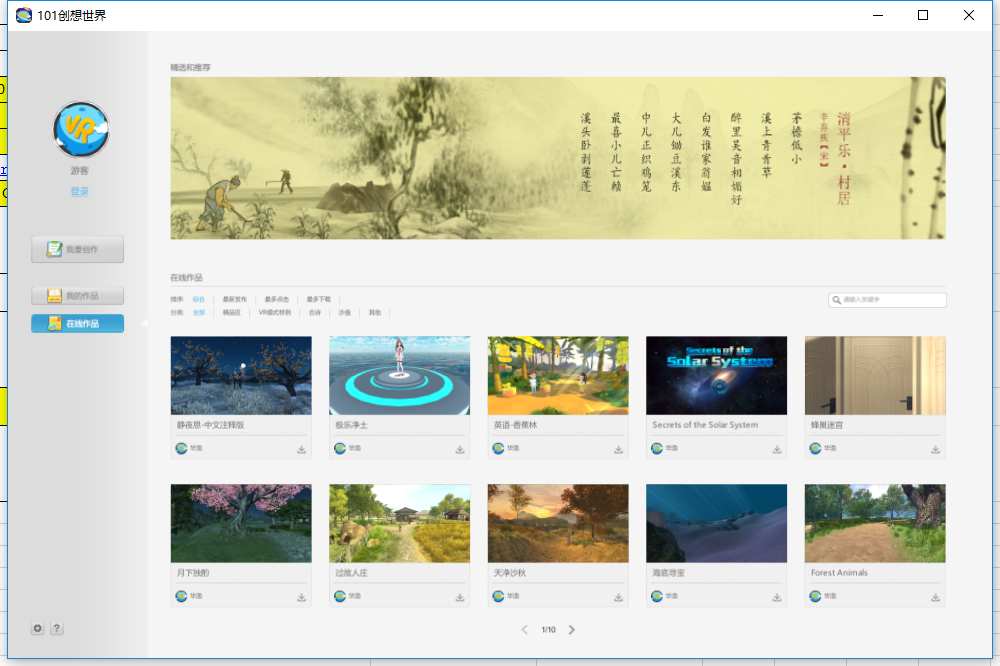Open the settings gear at bottom left
Viewport: 1000px width, 666px height.
coord(37,628)
